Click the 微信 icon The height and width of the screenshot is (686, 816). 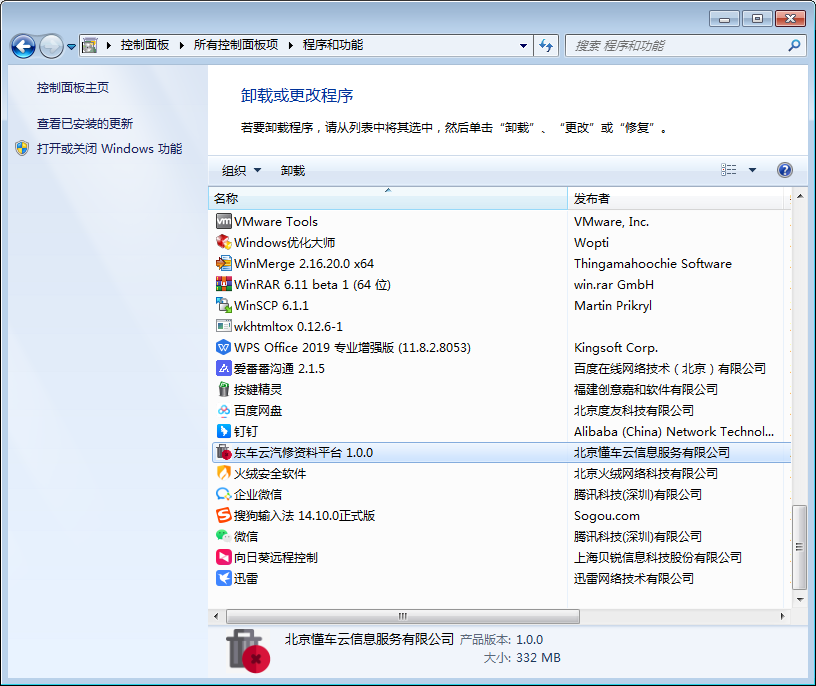click(223, 536)
